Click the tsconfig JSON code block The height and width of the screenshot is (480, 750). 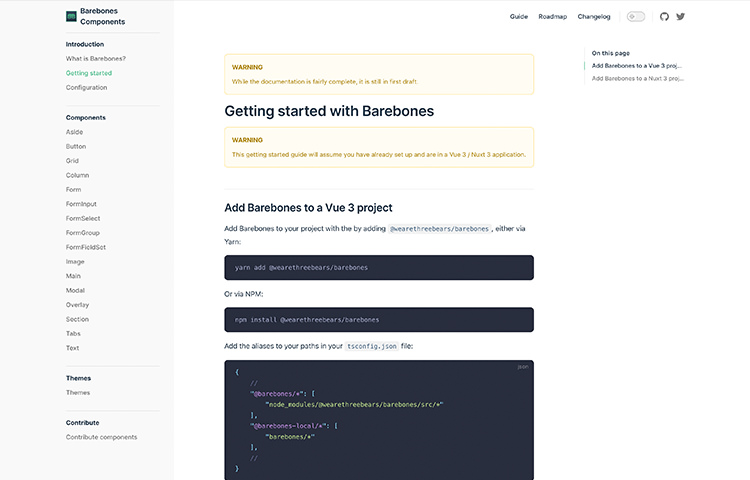click(379, 420)
